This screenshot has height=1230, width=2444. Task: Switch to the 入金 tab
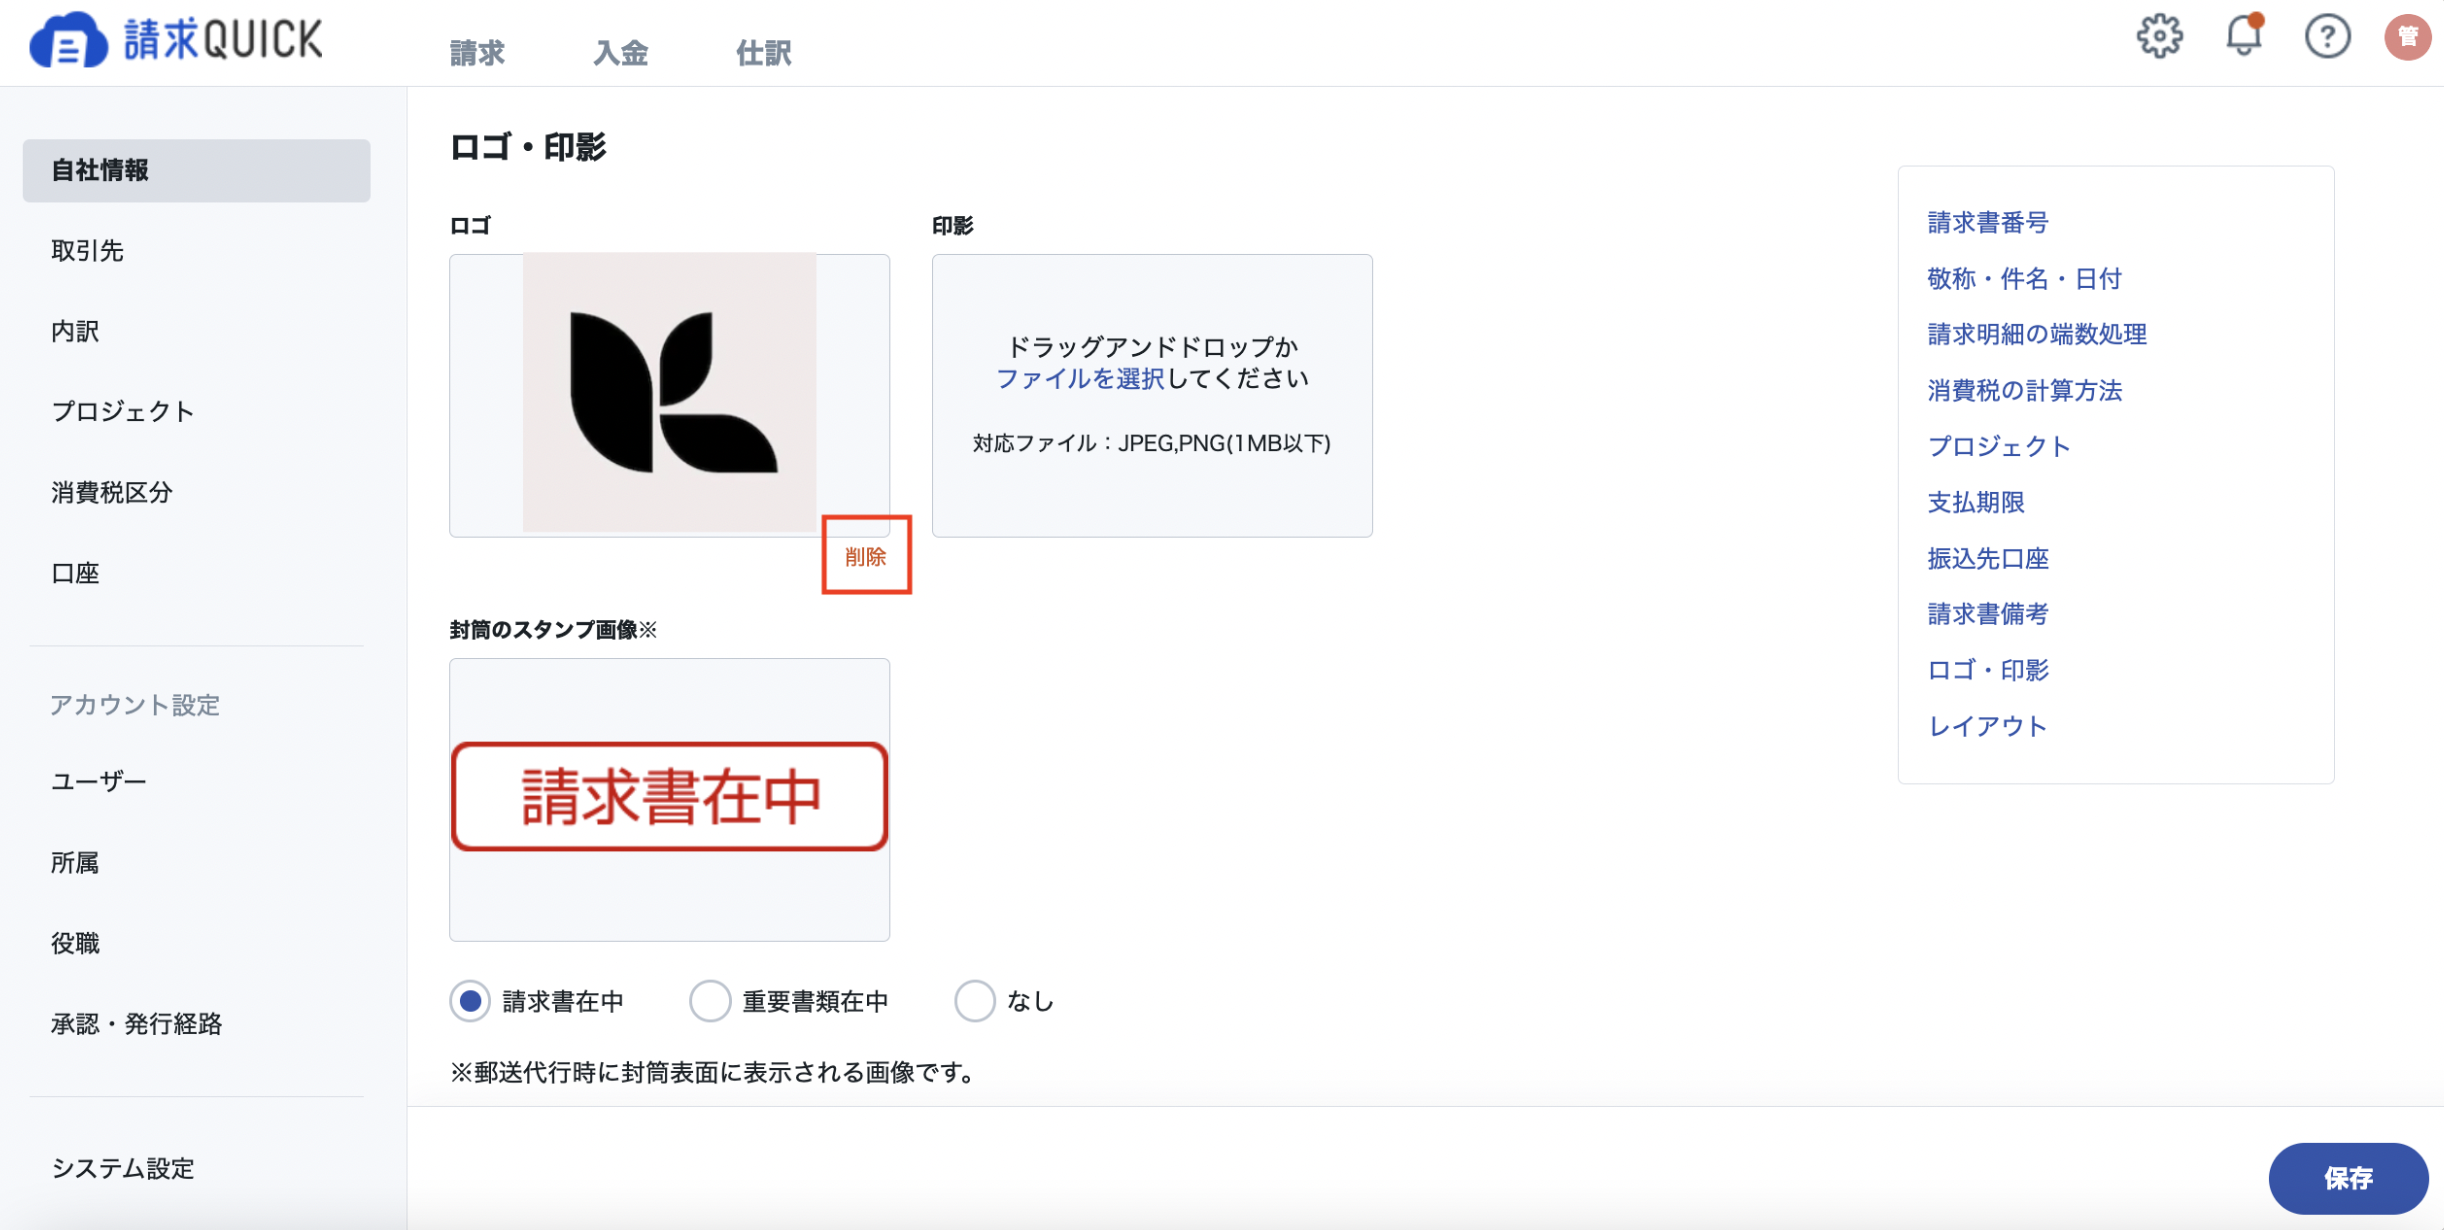click(620, 52)
